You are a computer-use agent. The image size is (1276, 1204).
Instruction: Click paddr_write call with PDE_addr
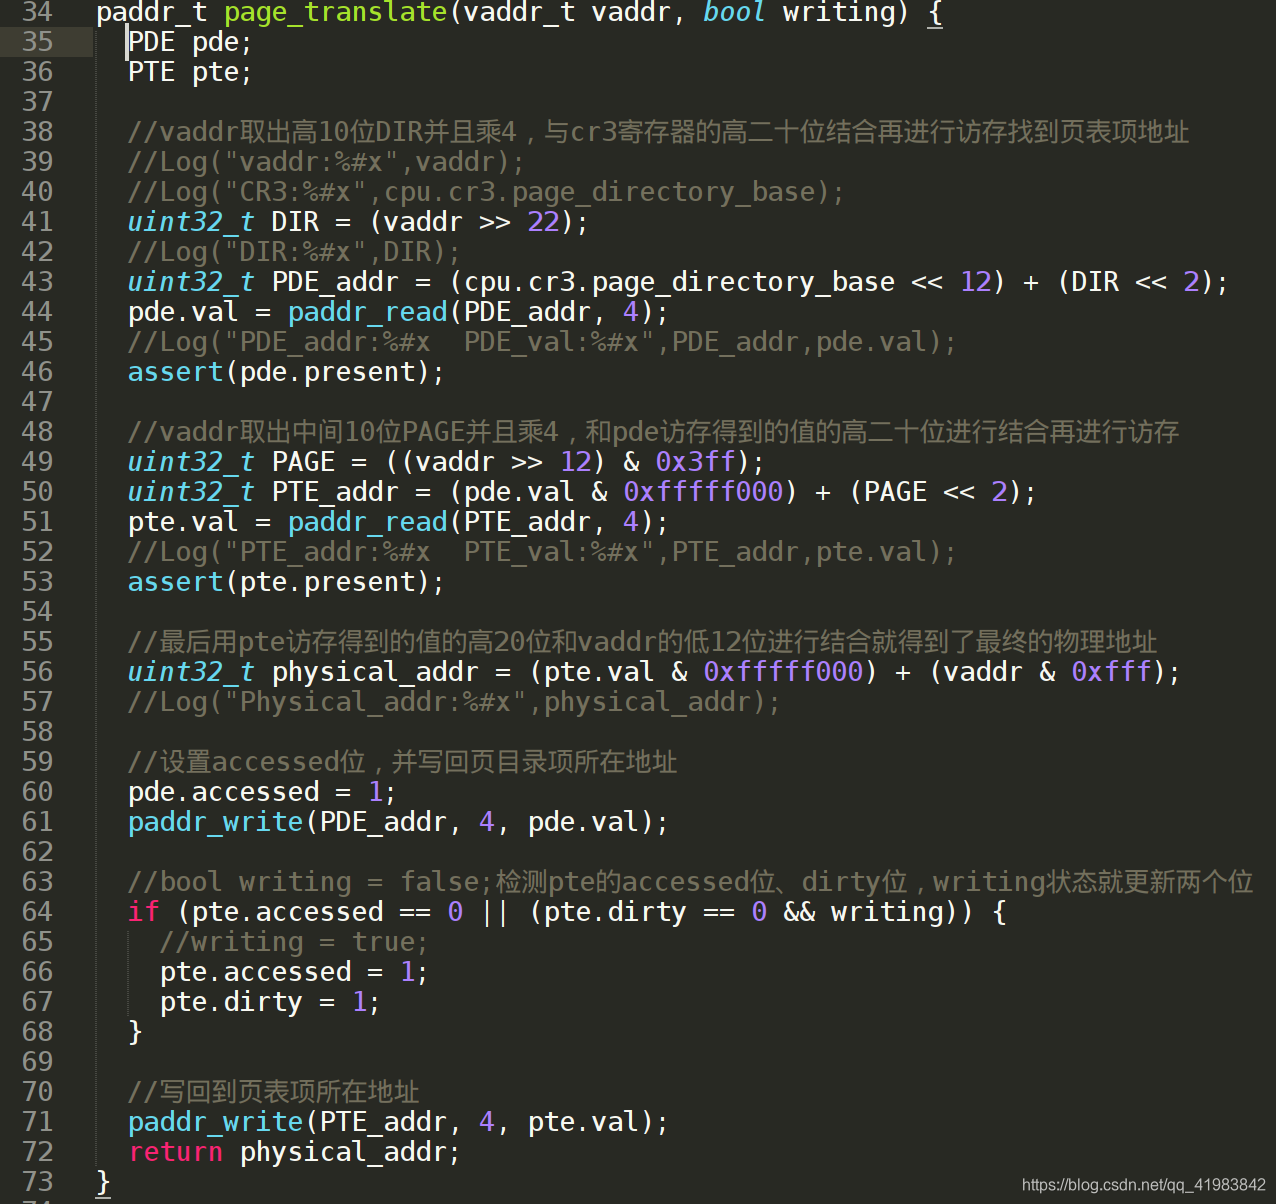coord(398,822)
